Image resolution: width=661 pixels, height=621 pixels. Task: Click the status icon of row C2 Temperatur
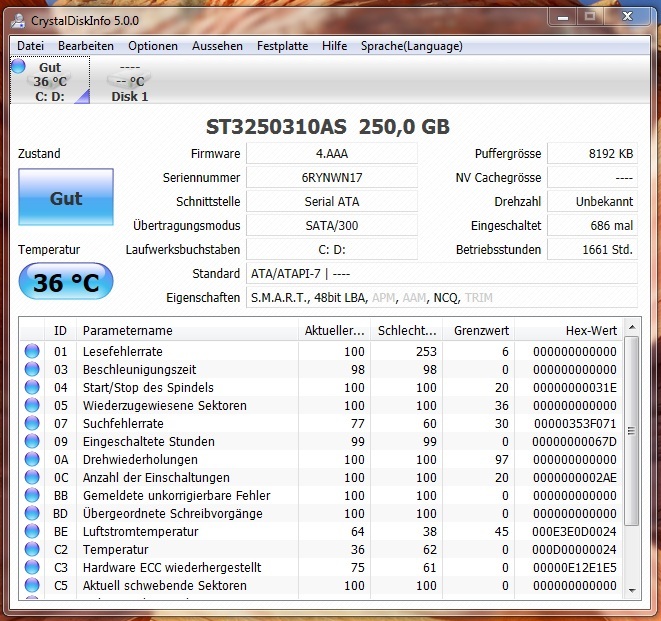[32, 549]
